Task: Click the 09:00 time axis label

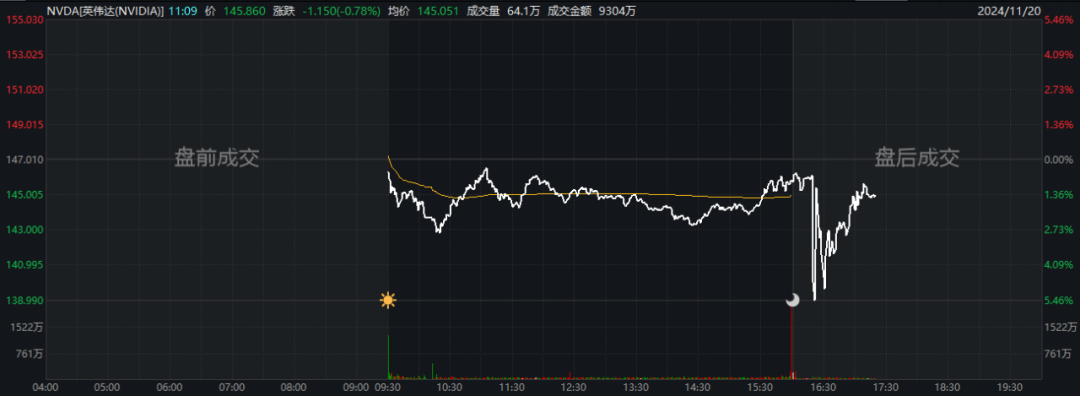Action: (357, 388)
